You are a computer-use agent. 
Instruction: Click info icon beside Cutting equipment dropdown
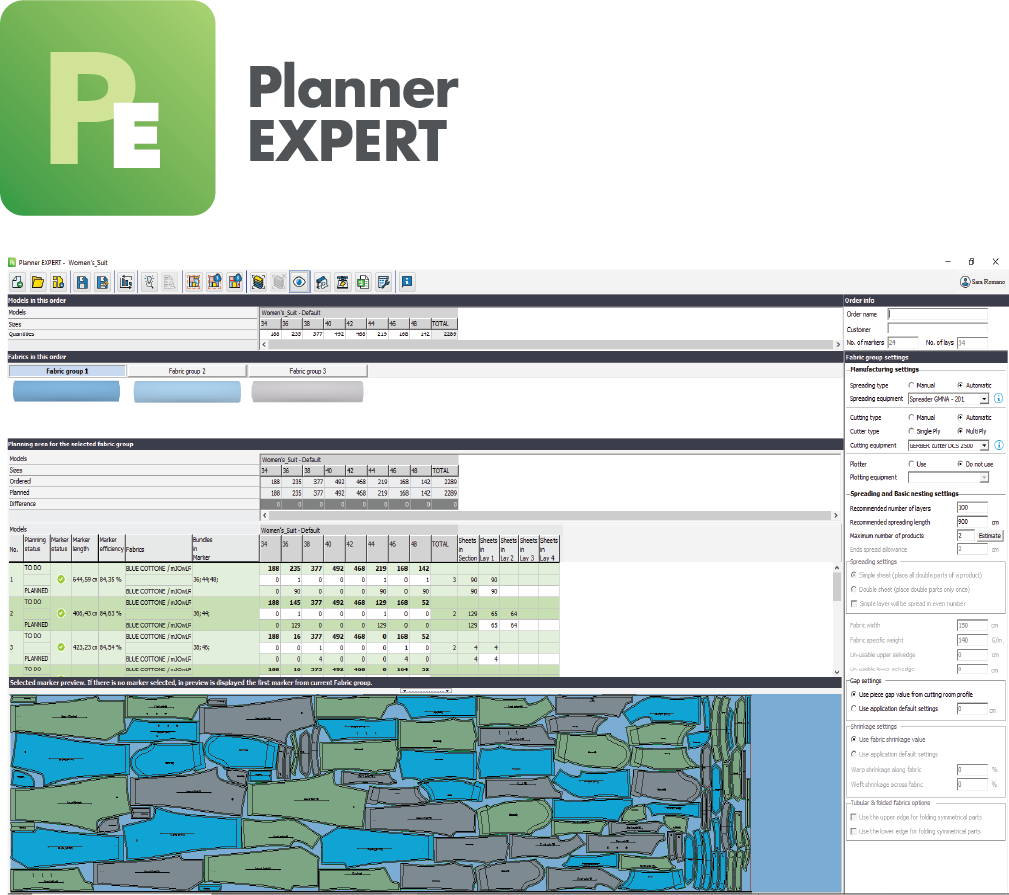998,445
